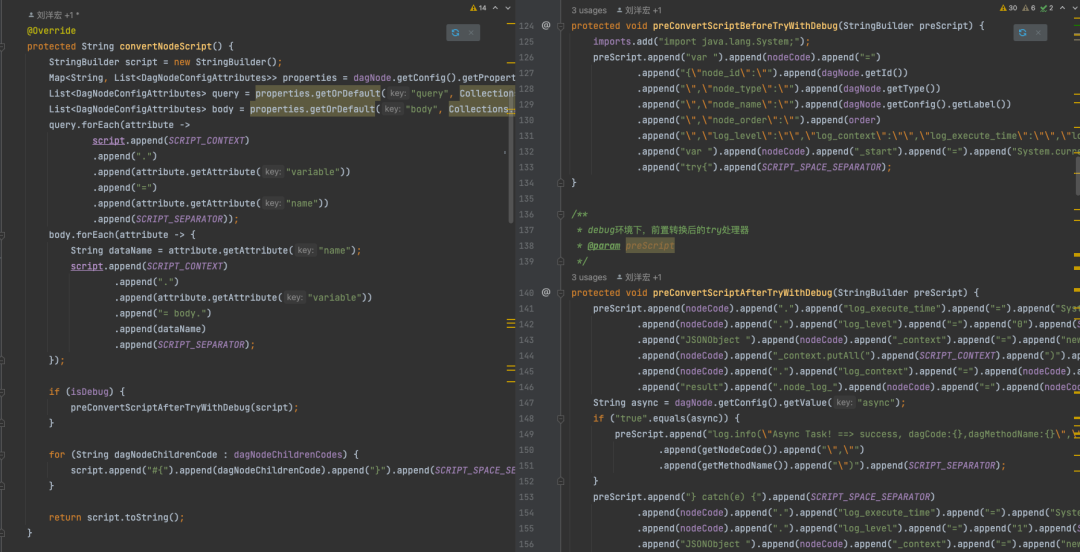Click author hint 刘洋宏 +1 above line 140

(x=638, y=277)
